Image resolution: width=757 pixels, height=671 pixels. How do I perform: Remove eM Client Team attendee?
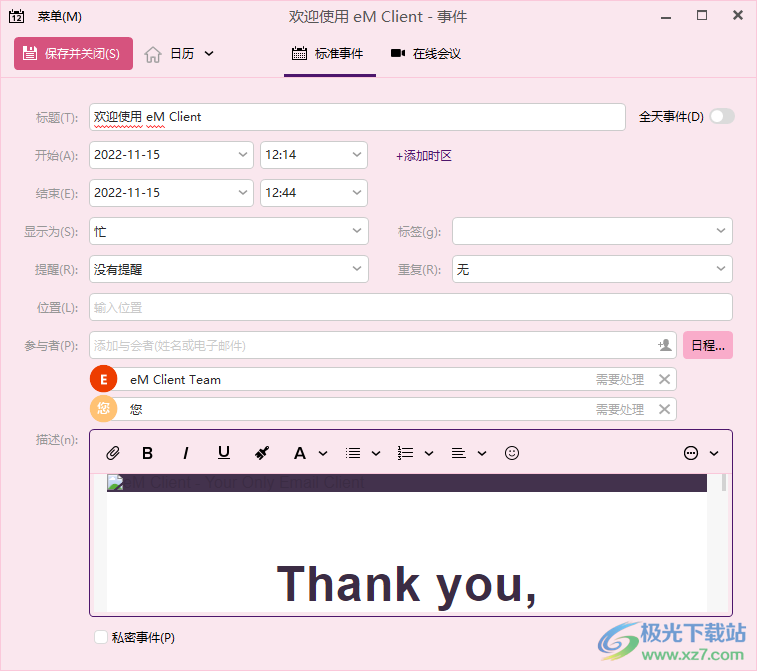point(664,379)
